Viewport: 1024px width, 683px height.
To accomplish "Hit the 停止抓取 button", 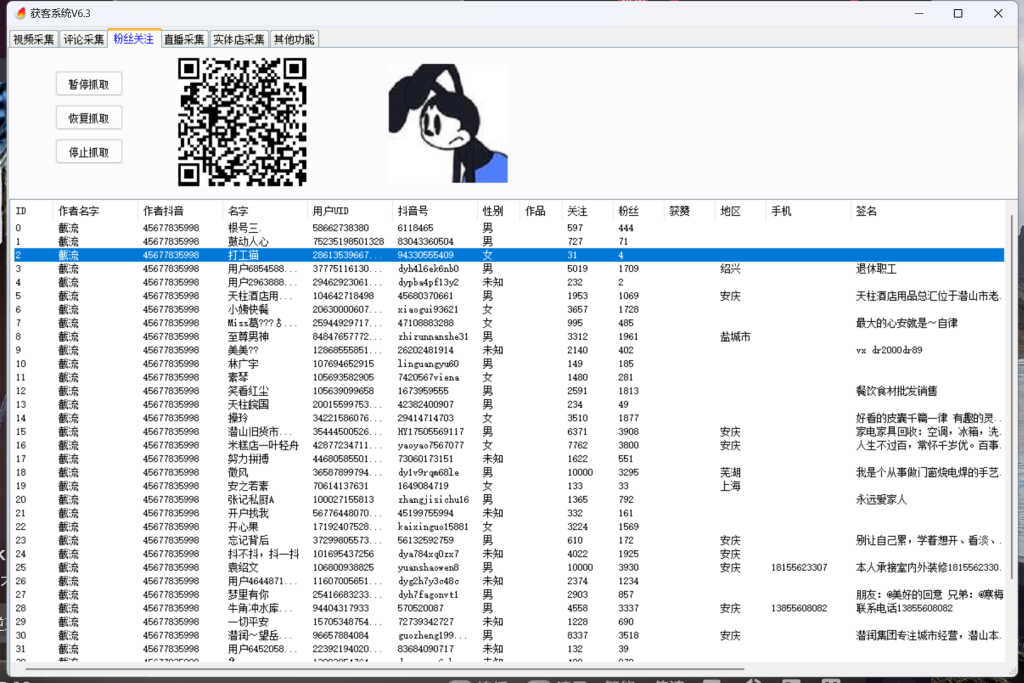I will 89,152.
